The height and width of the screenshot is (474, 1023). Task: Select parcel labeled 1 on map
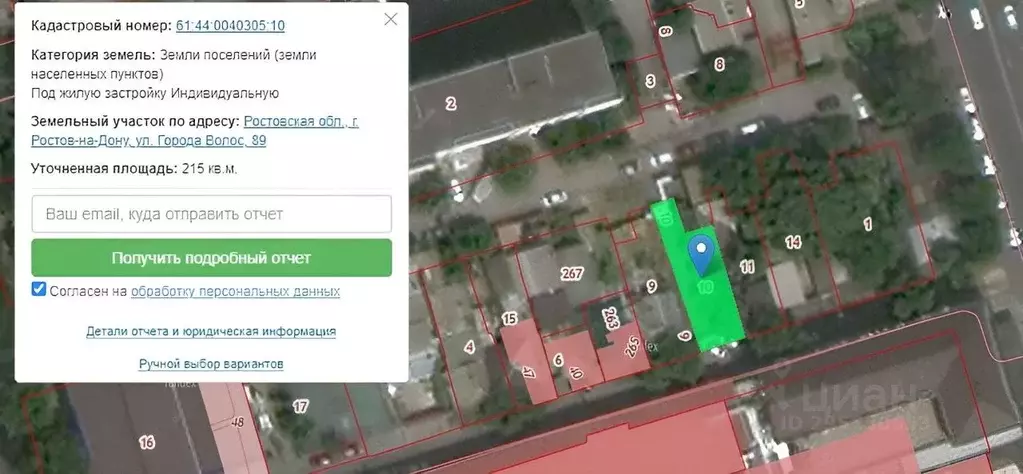[867, 224]
